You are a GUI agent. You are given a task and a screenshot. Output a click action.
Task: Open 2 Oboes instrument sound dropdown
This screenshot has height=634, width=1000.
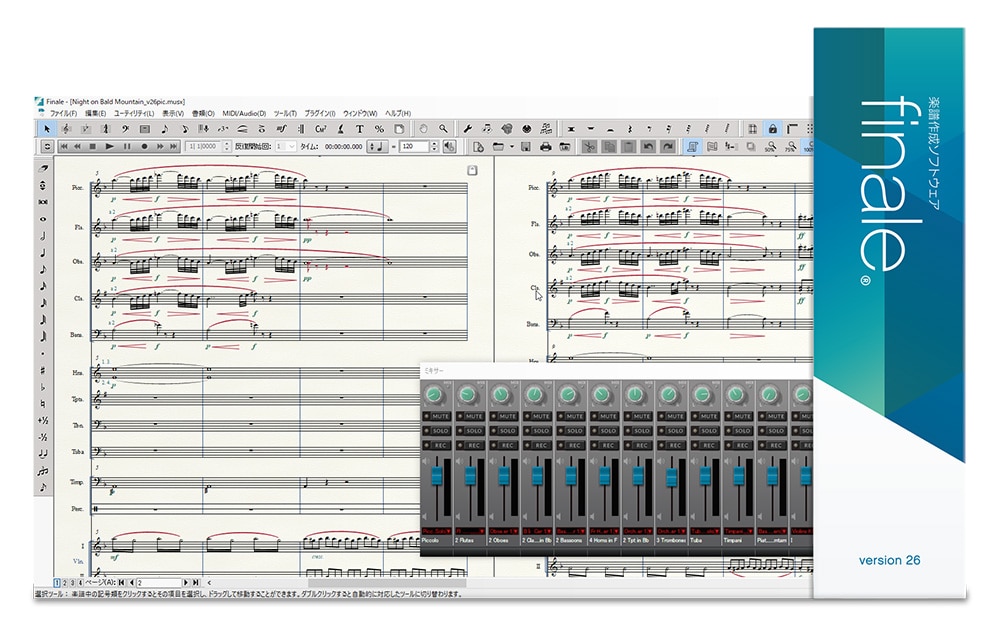[x=504, y=531]
